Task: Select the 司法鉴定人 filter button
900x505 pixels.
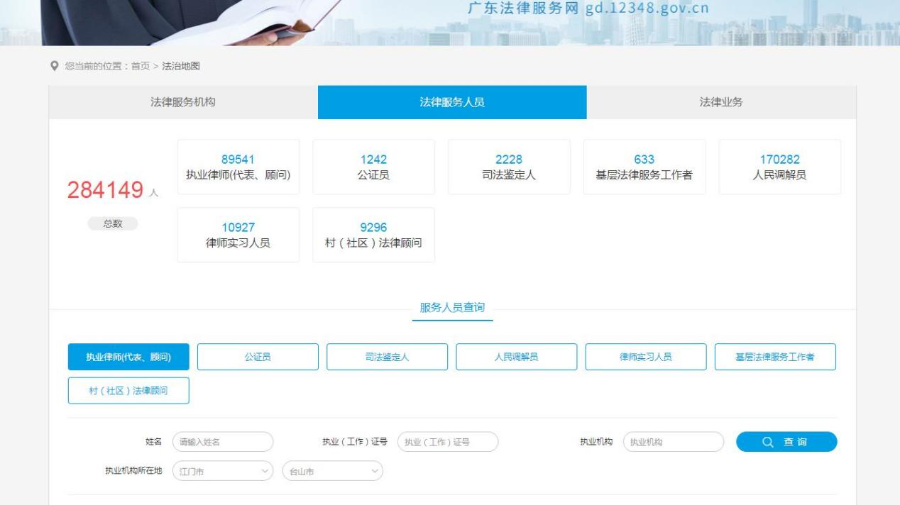Action: click(387, 357)
